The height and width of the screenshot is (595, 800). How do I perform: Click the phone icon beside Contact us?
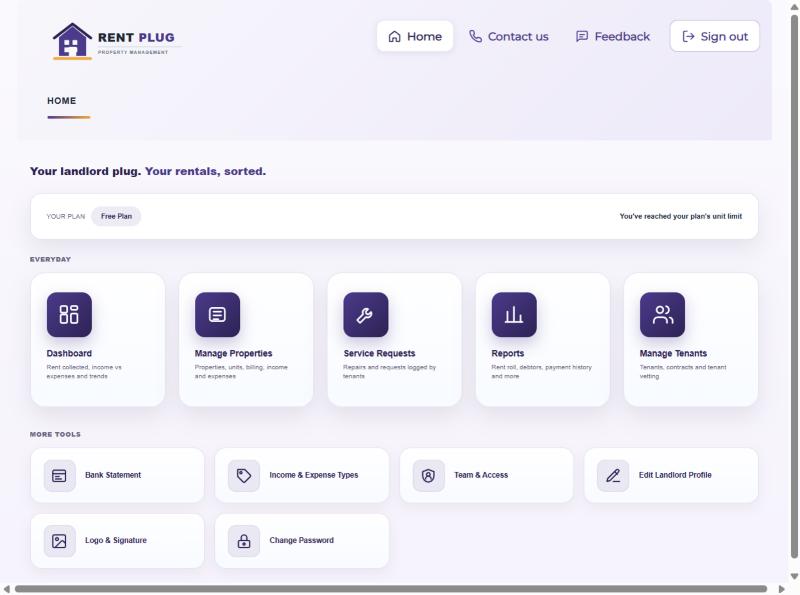pos(475,36)
